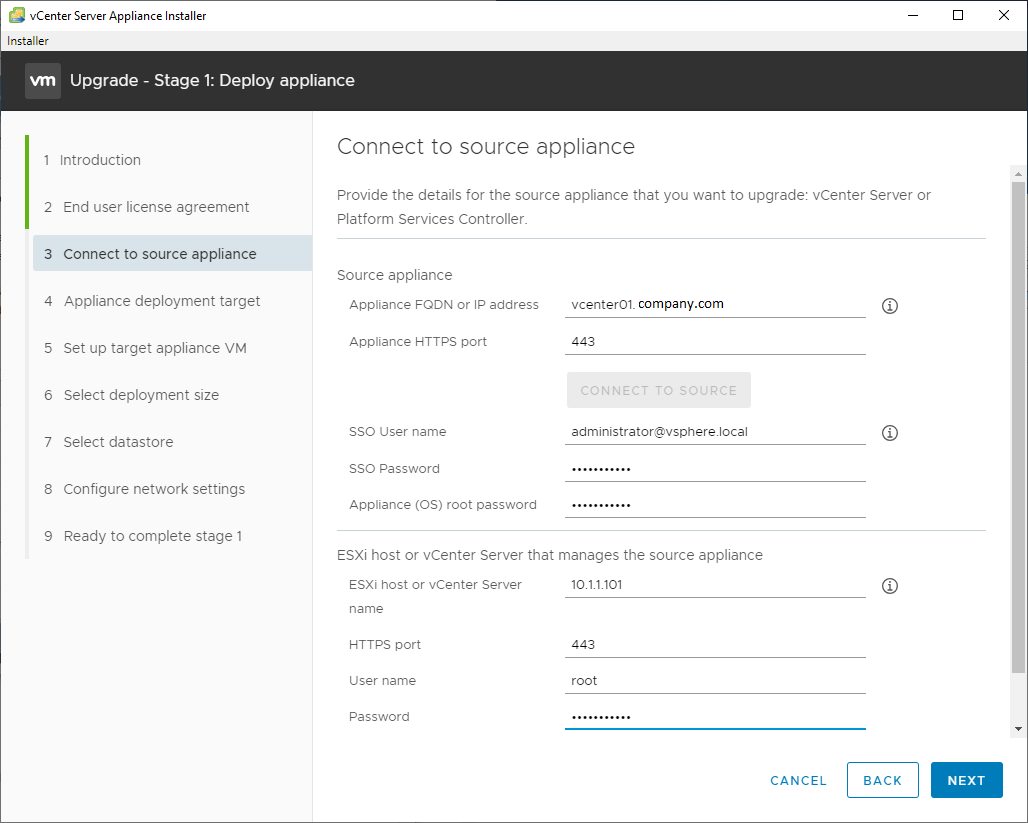Focus the ESXi host or vCenter Server name field
This screenshot has width=1028, height=823.
click(x=715, y=585)
